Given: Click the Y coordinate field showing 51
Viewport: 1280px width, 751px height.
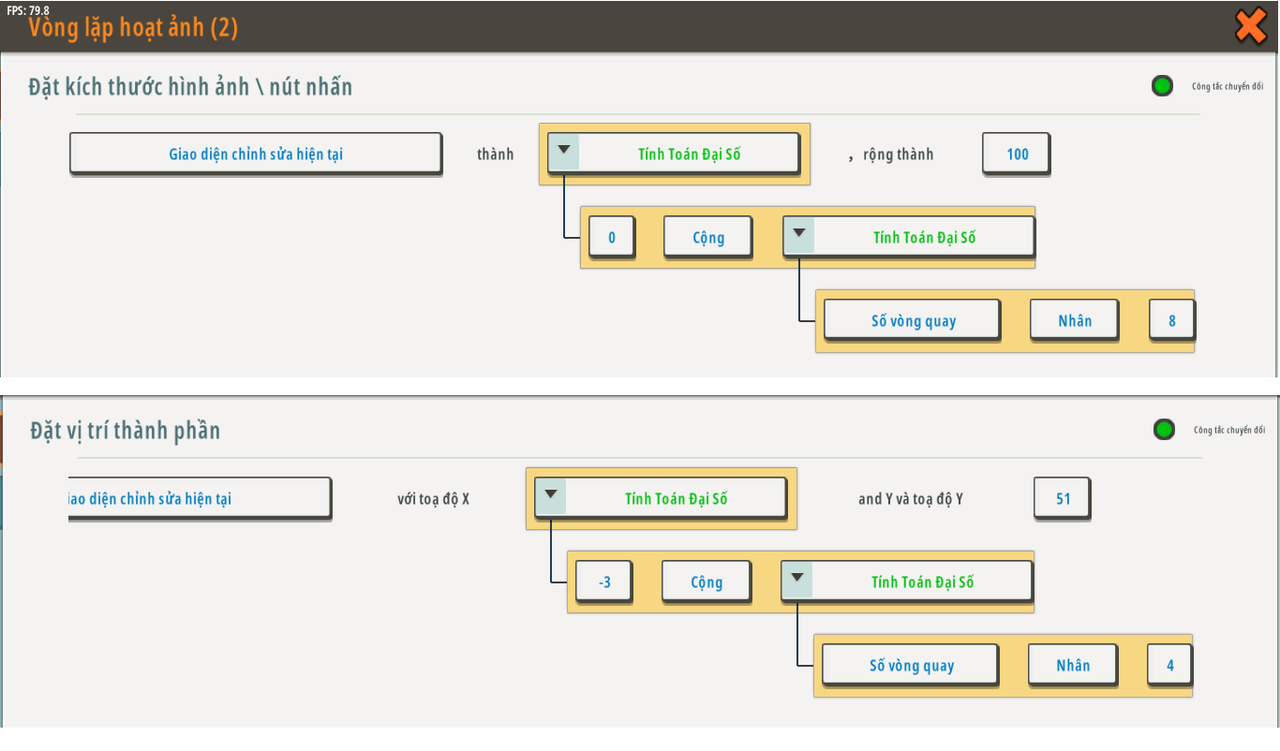Looking at the screenshot, I should pos(1062,498).
